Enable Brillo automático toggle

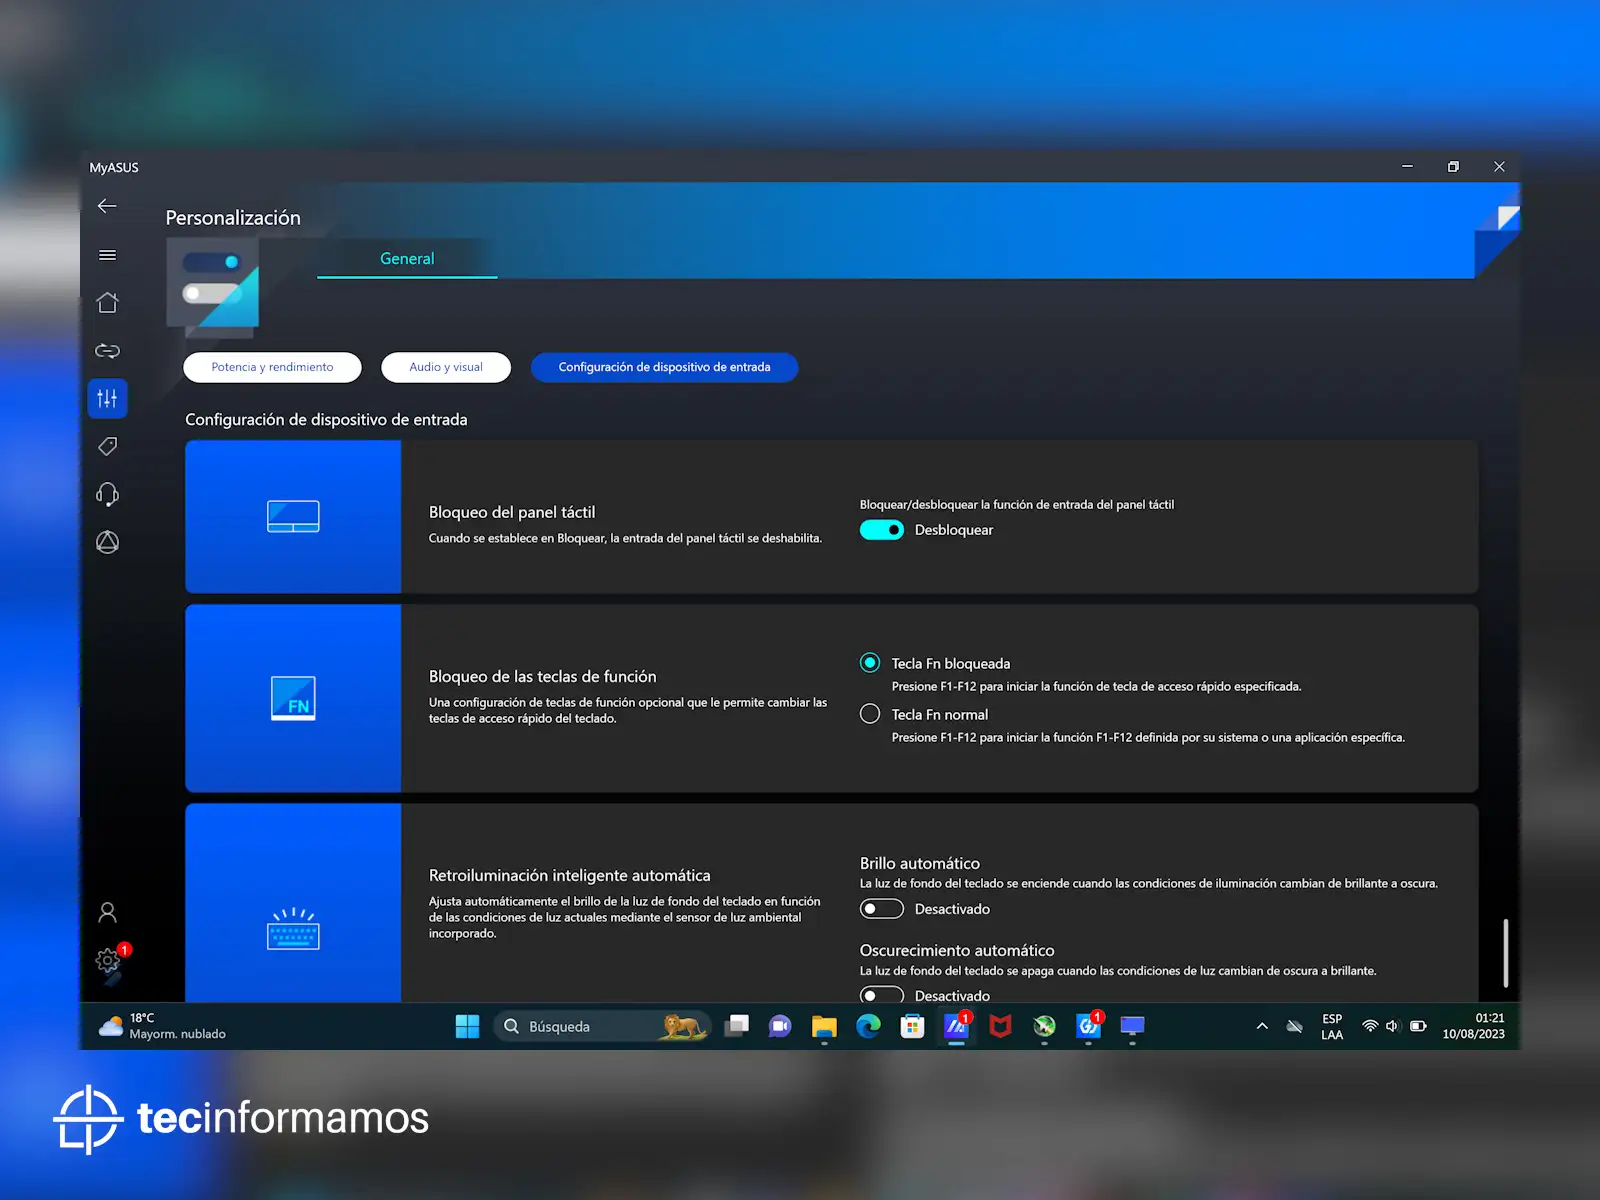881,909
